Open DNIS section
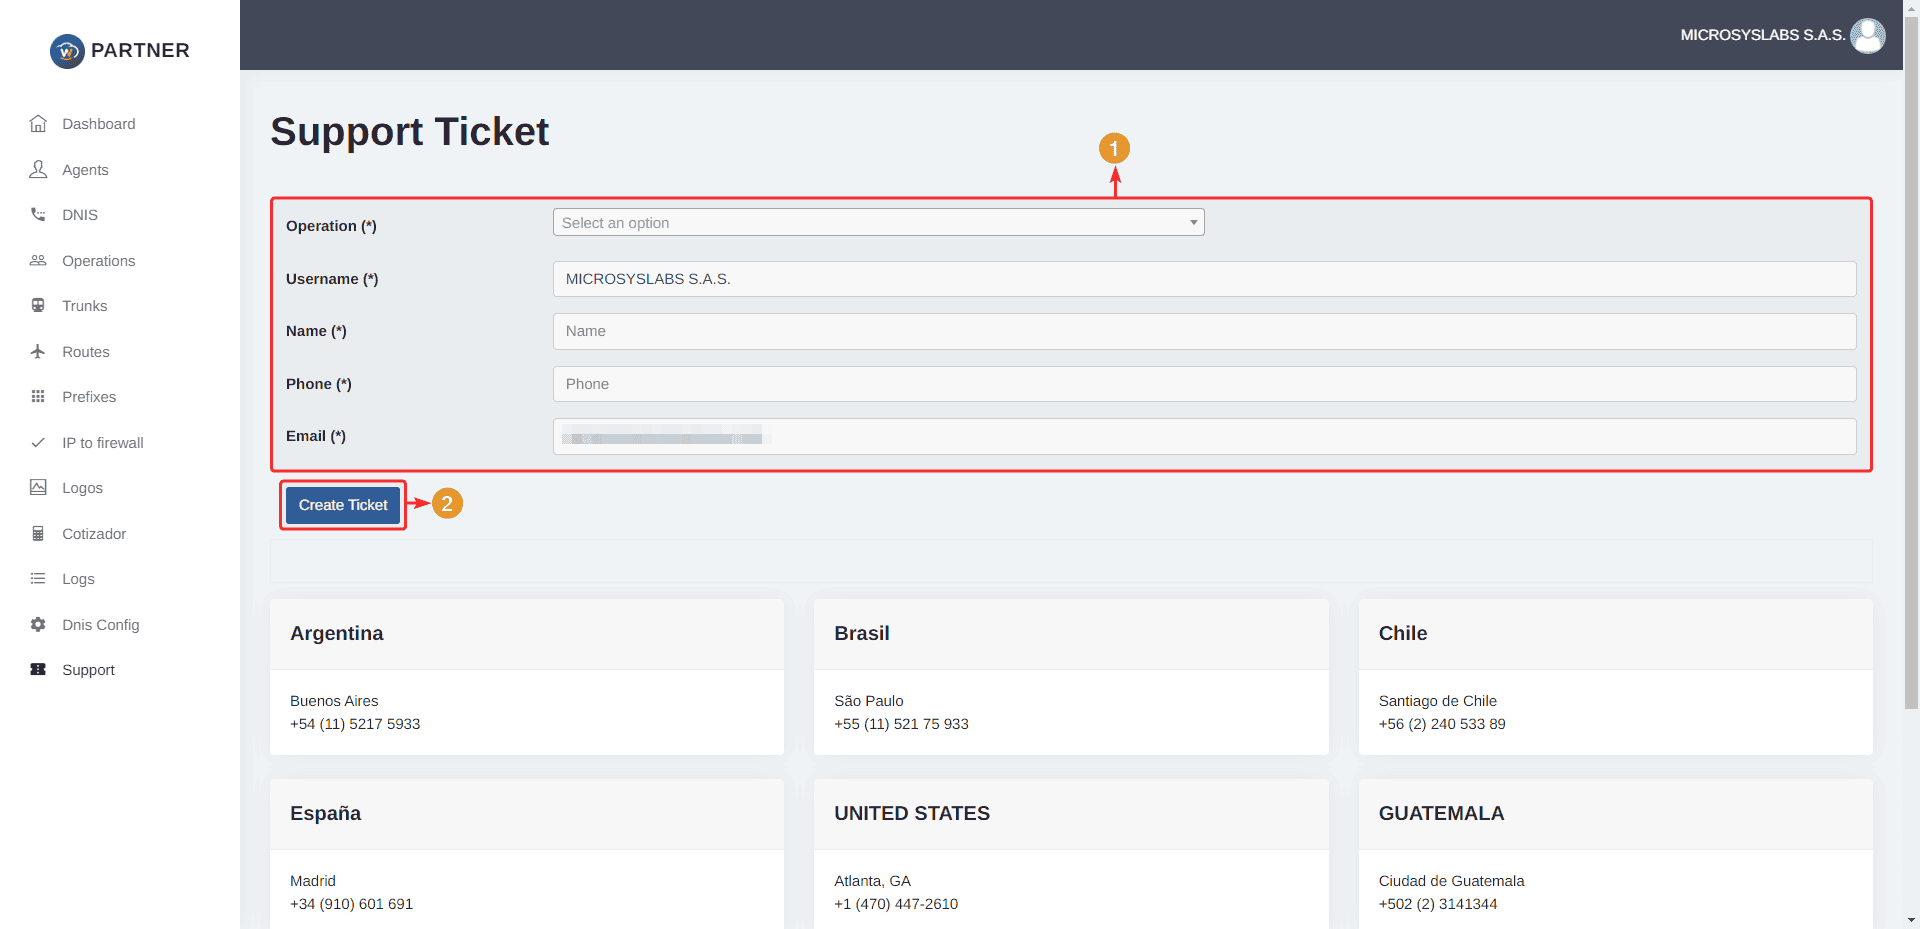 tap(80, 215)
